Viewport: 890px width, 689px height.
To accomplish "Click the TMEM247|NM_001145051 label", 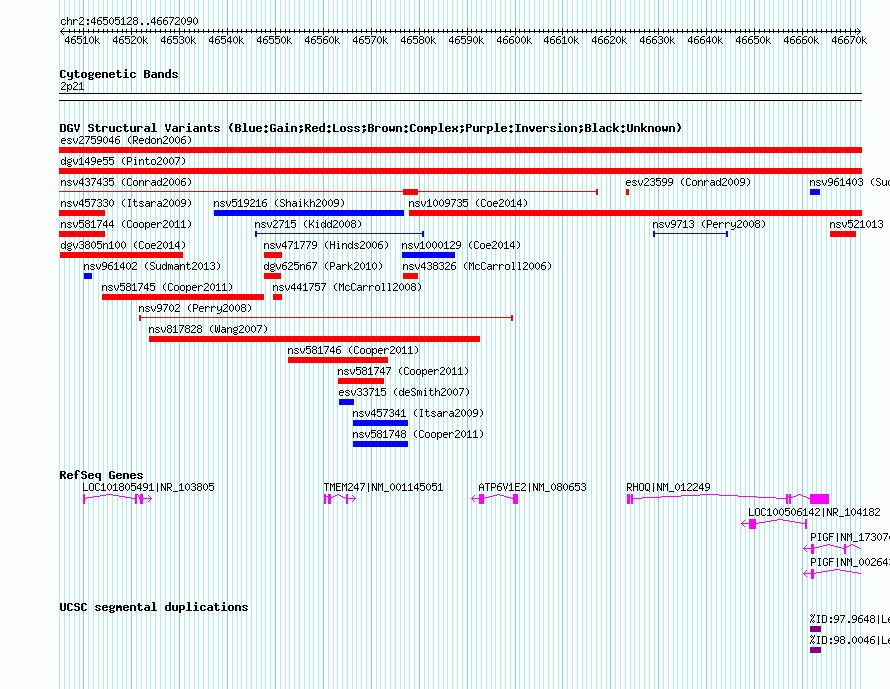I will 383,487.
